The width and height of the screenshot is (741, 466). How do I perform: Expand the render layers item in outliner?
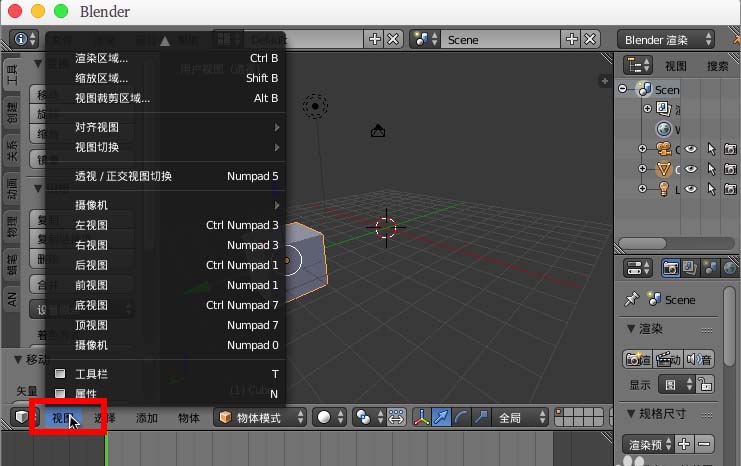click(x=647, y=109)
